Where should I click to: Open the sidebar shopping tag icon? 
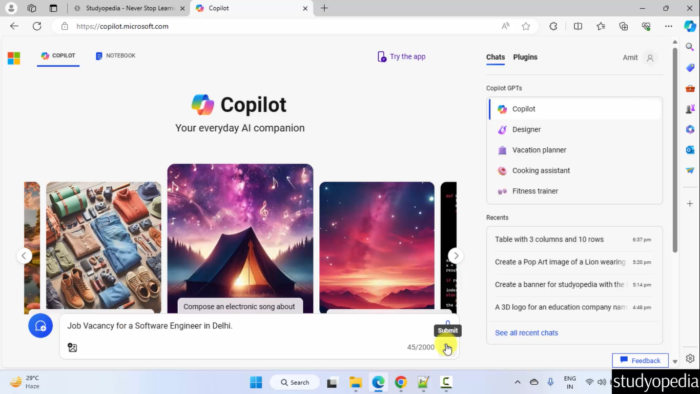690,68
